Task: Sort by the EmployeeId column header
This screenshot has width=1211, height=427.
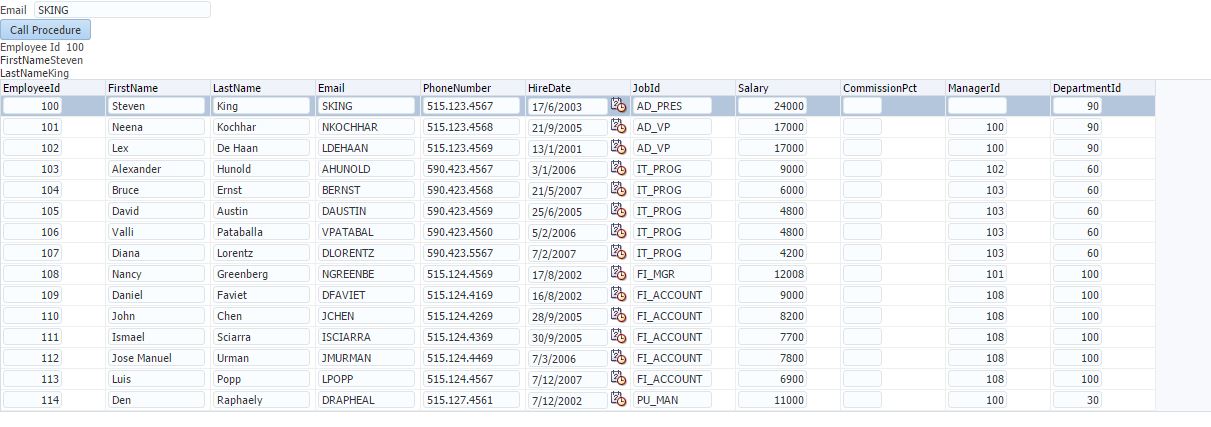Action: [x=52, y=88]
